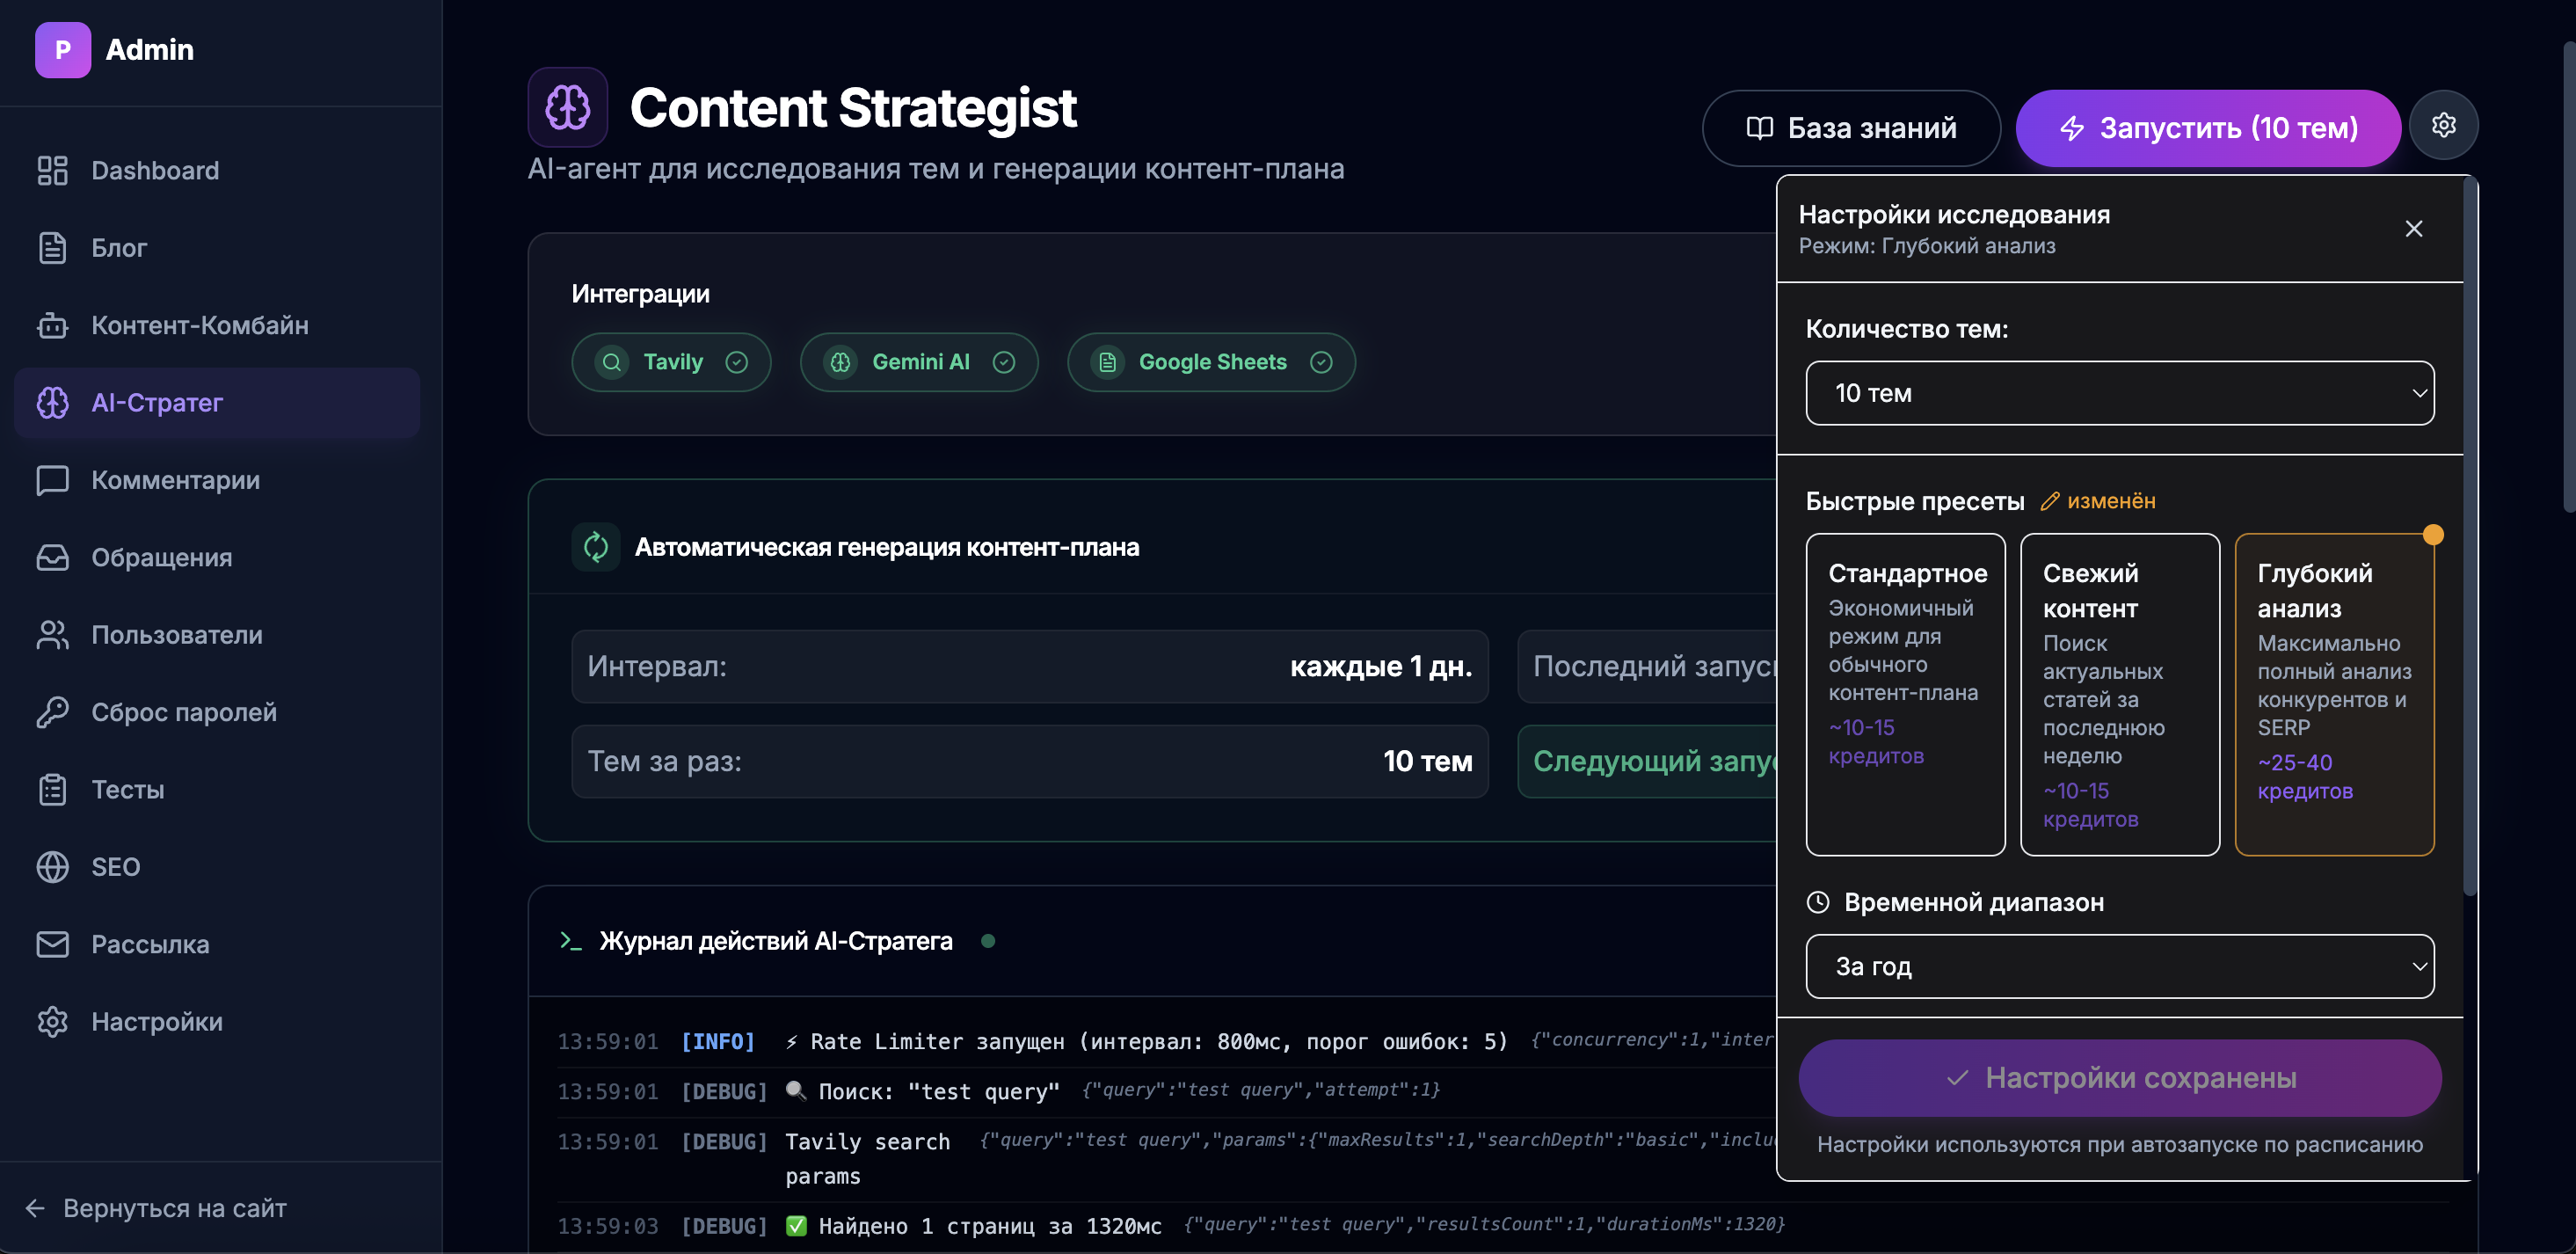Image resolution: width=2576 pixels, height=1254 pixels.
Task: Click the Интервал каждые 1 дн. field
Action: [1029, 666]
